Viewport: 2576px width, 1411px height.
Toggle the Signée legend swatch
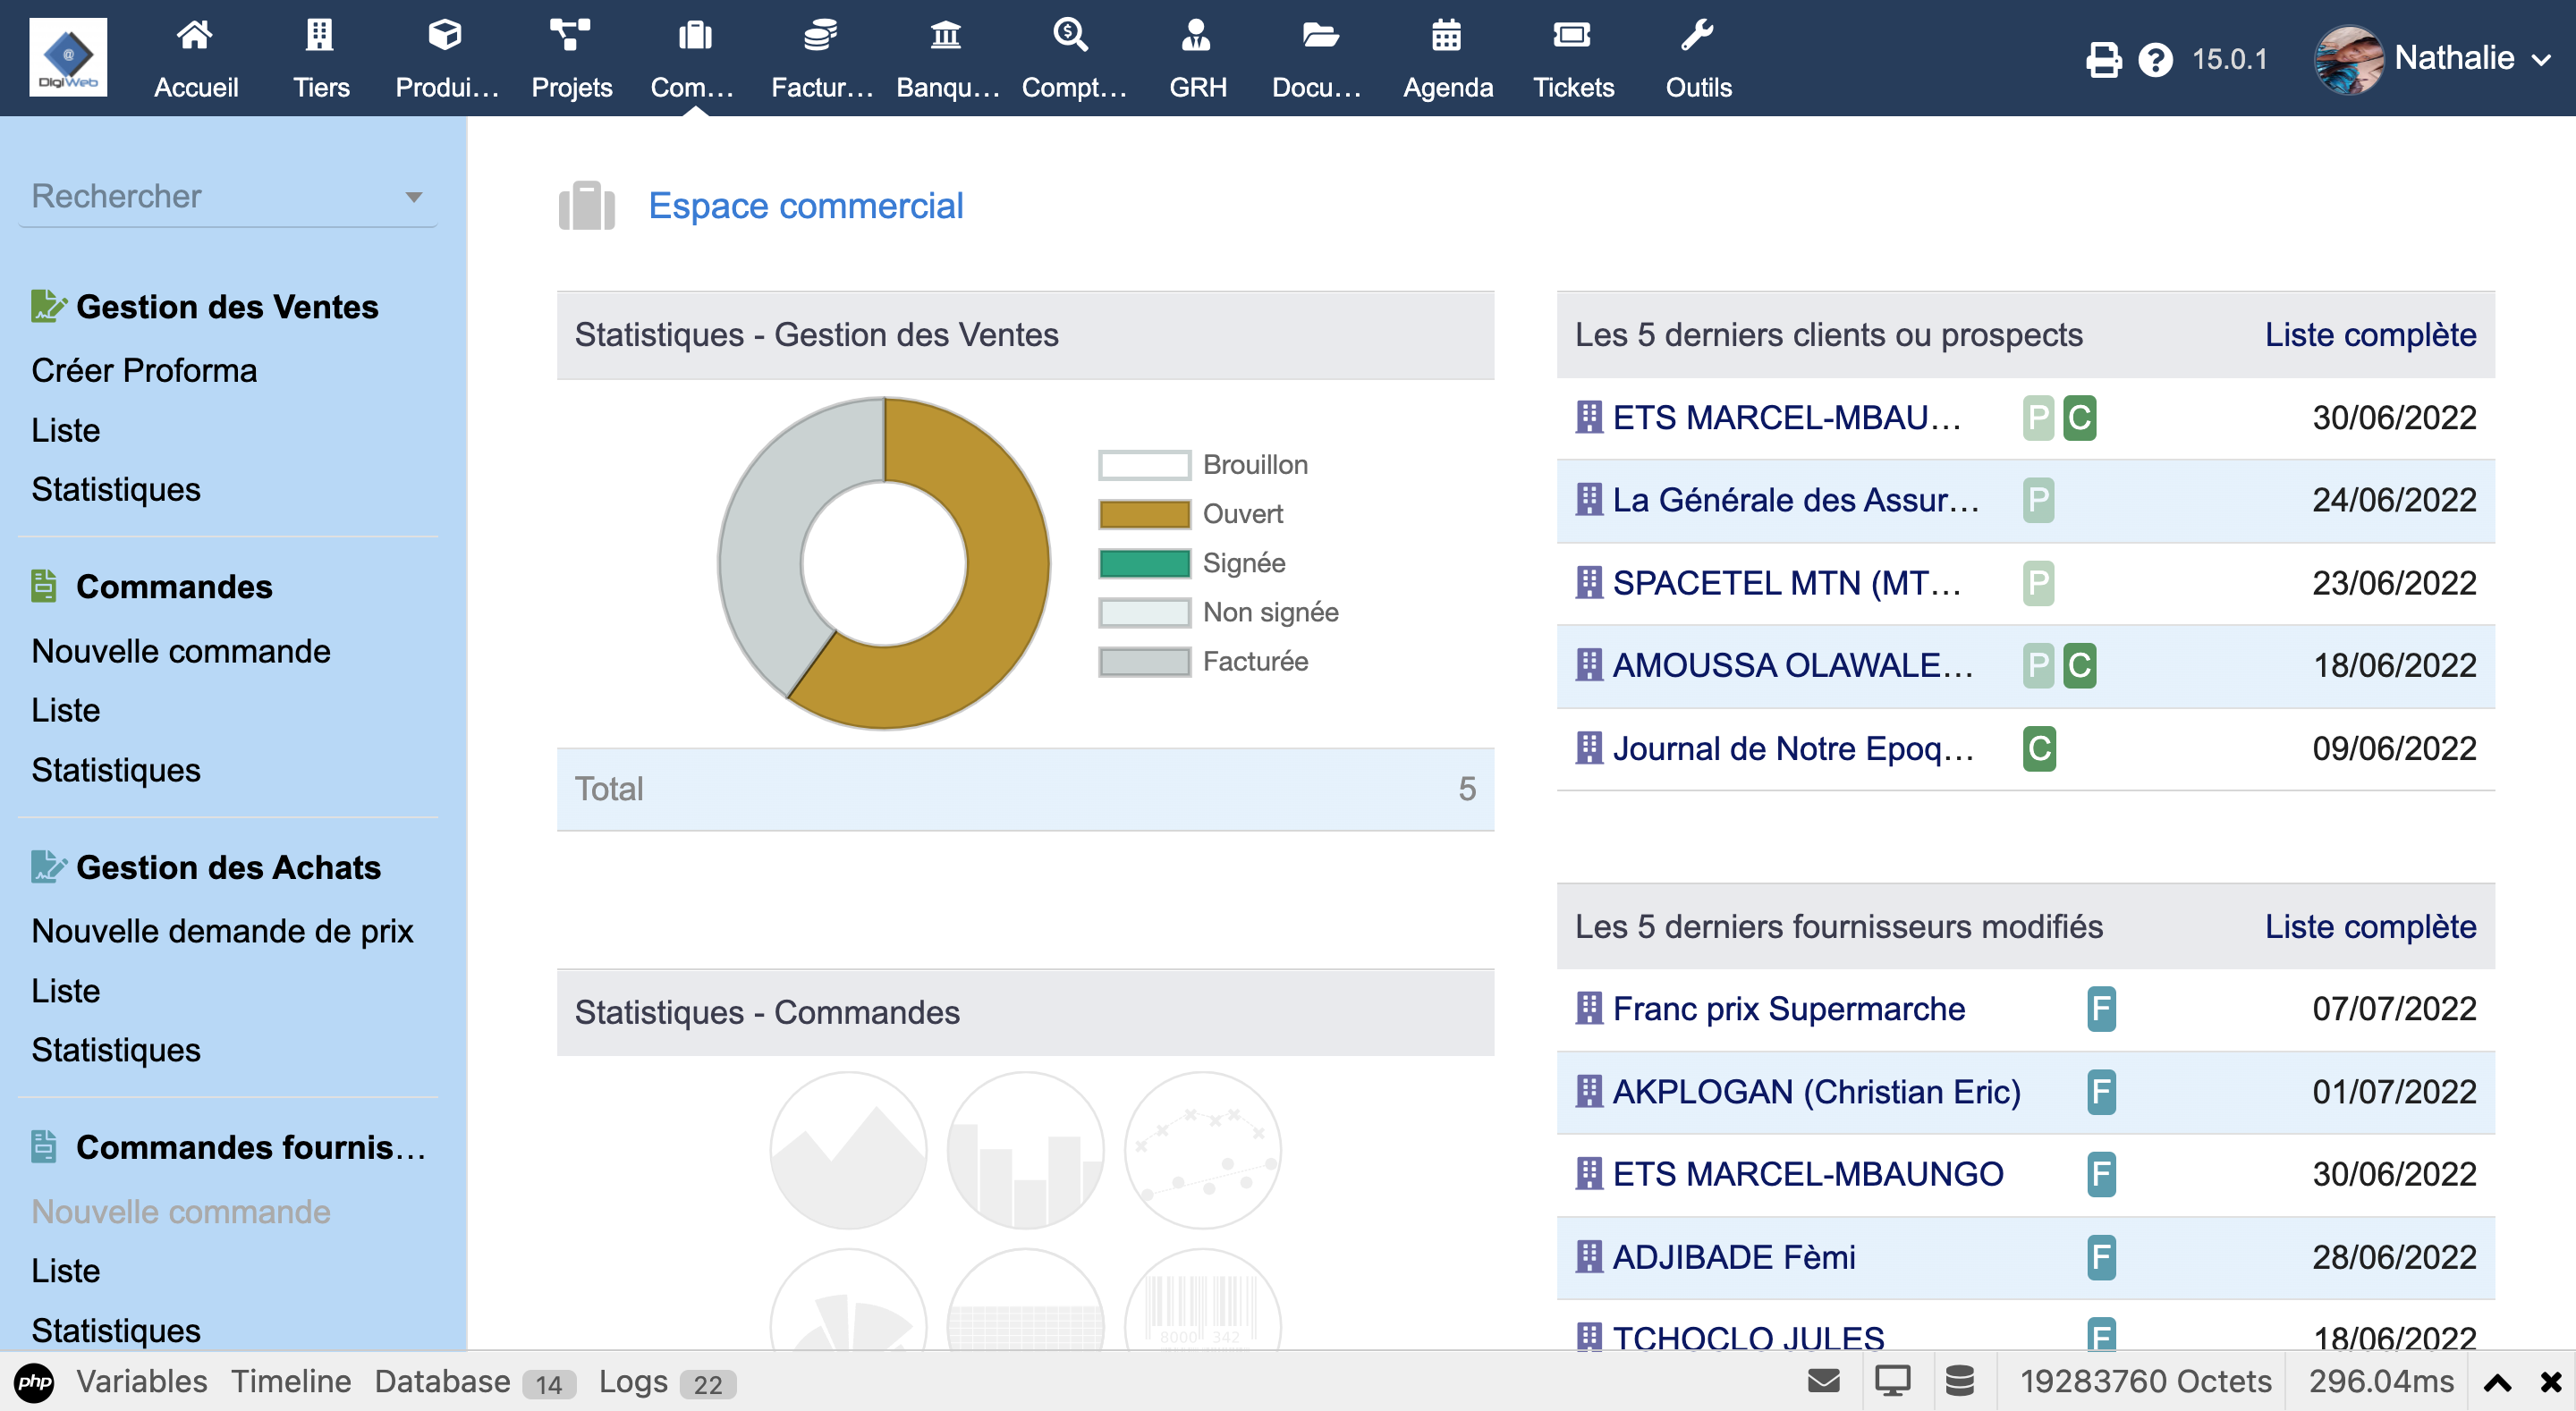pos(1144,563)
